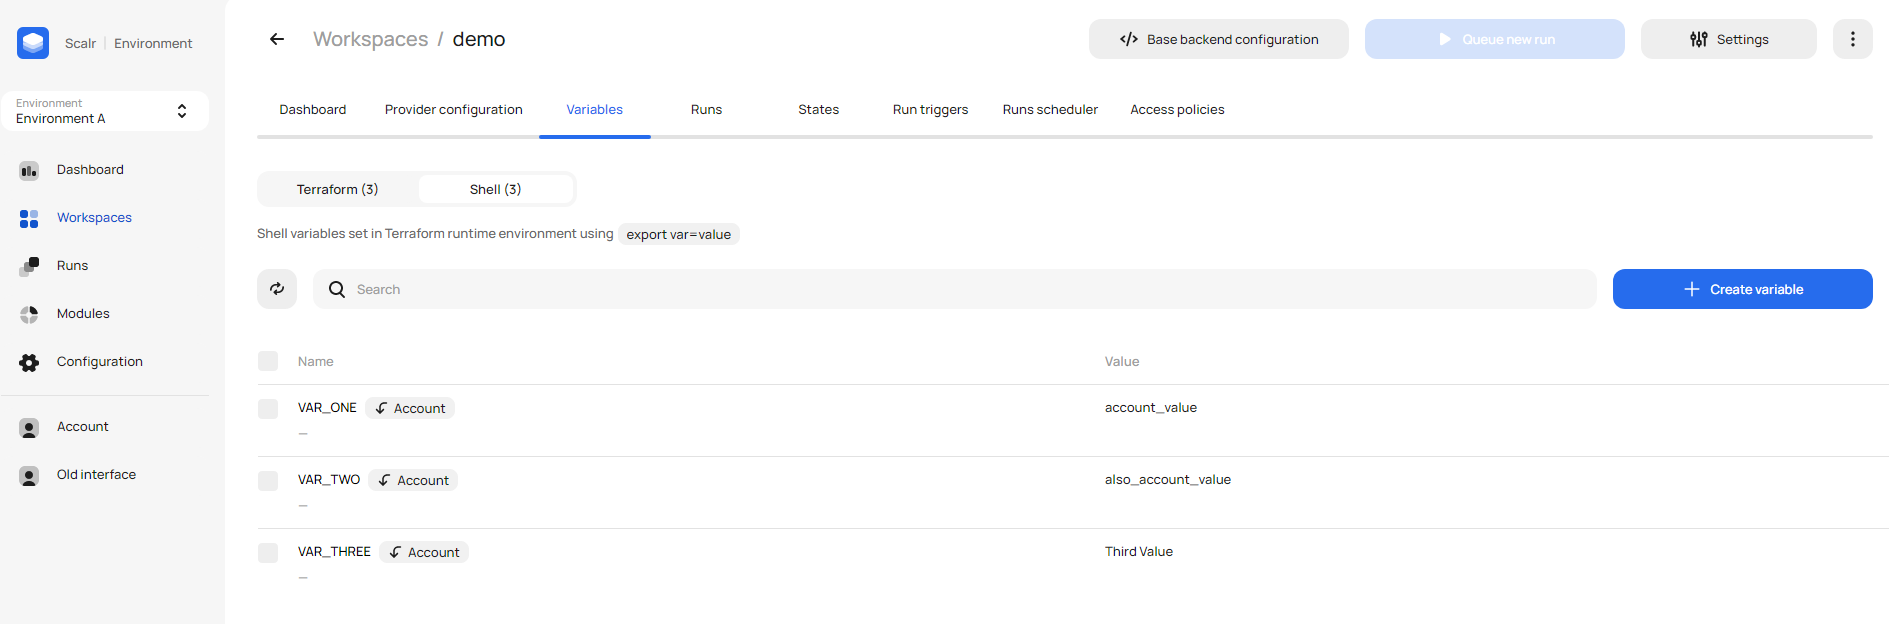
Task: Switch to the Dashboard tab
Action: point(313,110)
